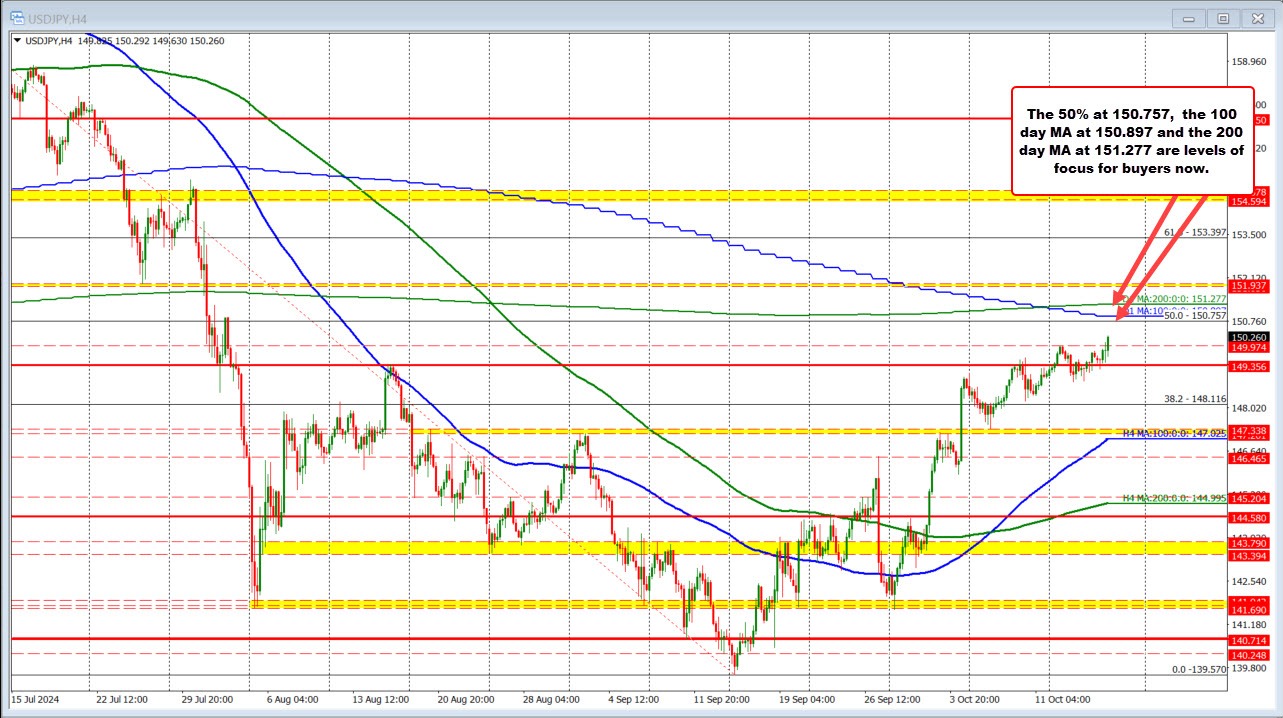Collapse the OHLC quote line via the triangle
Image resolution: width=1283 pixels, height=718 pixels.
pyautogui.click(x=17, y=38)
